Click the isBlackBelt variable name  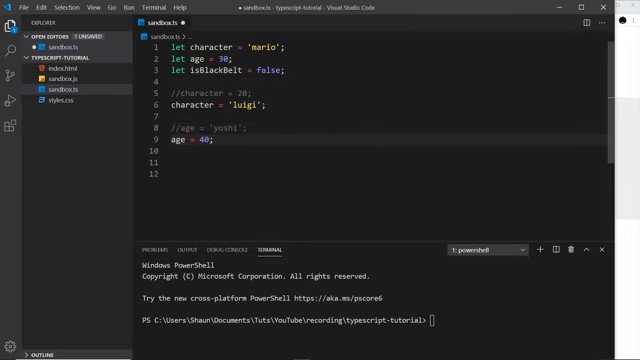[x=216, y=70]
